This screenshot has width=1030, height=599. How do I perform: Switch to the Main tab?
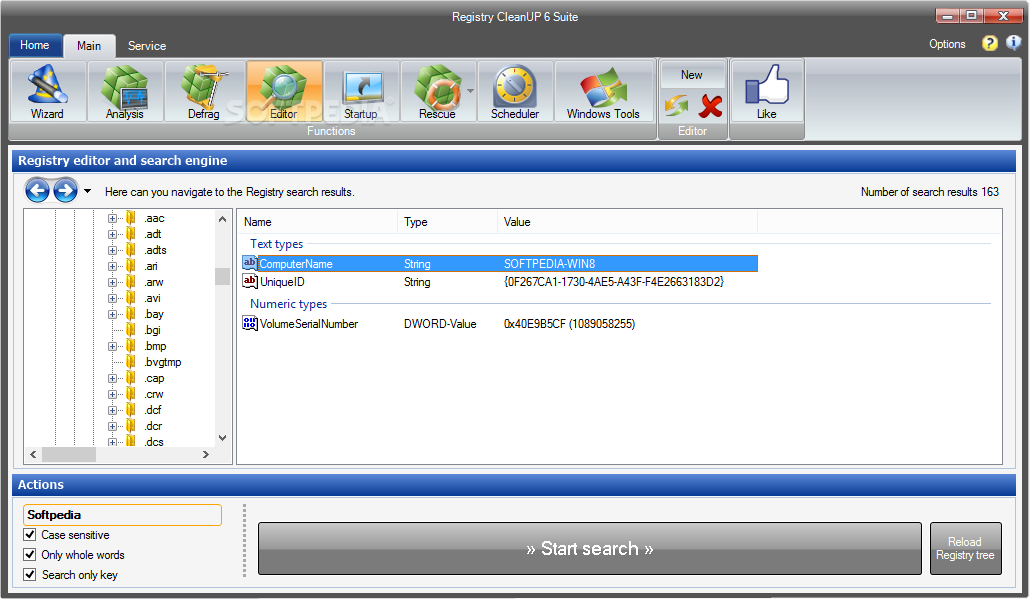click(89, 45)
